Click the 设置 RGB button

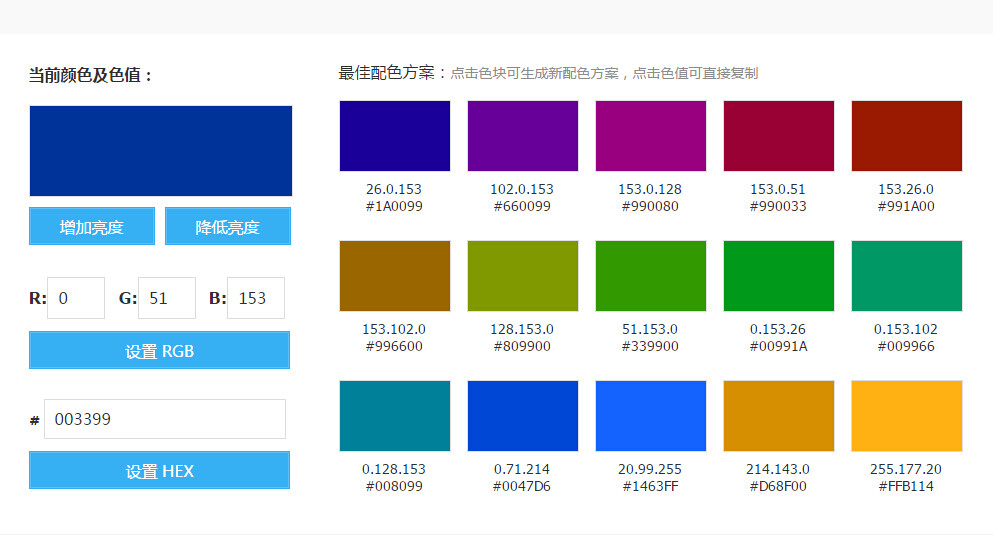159,350
